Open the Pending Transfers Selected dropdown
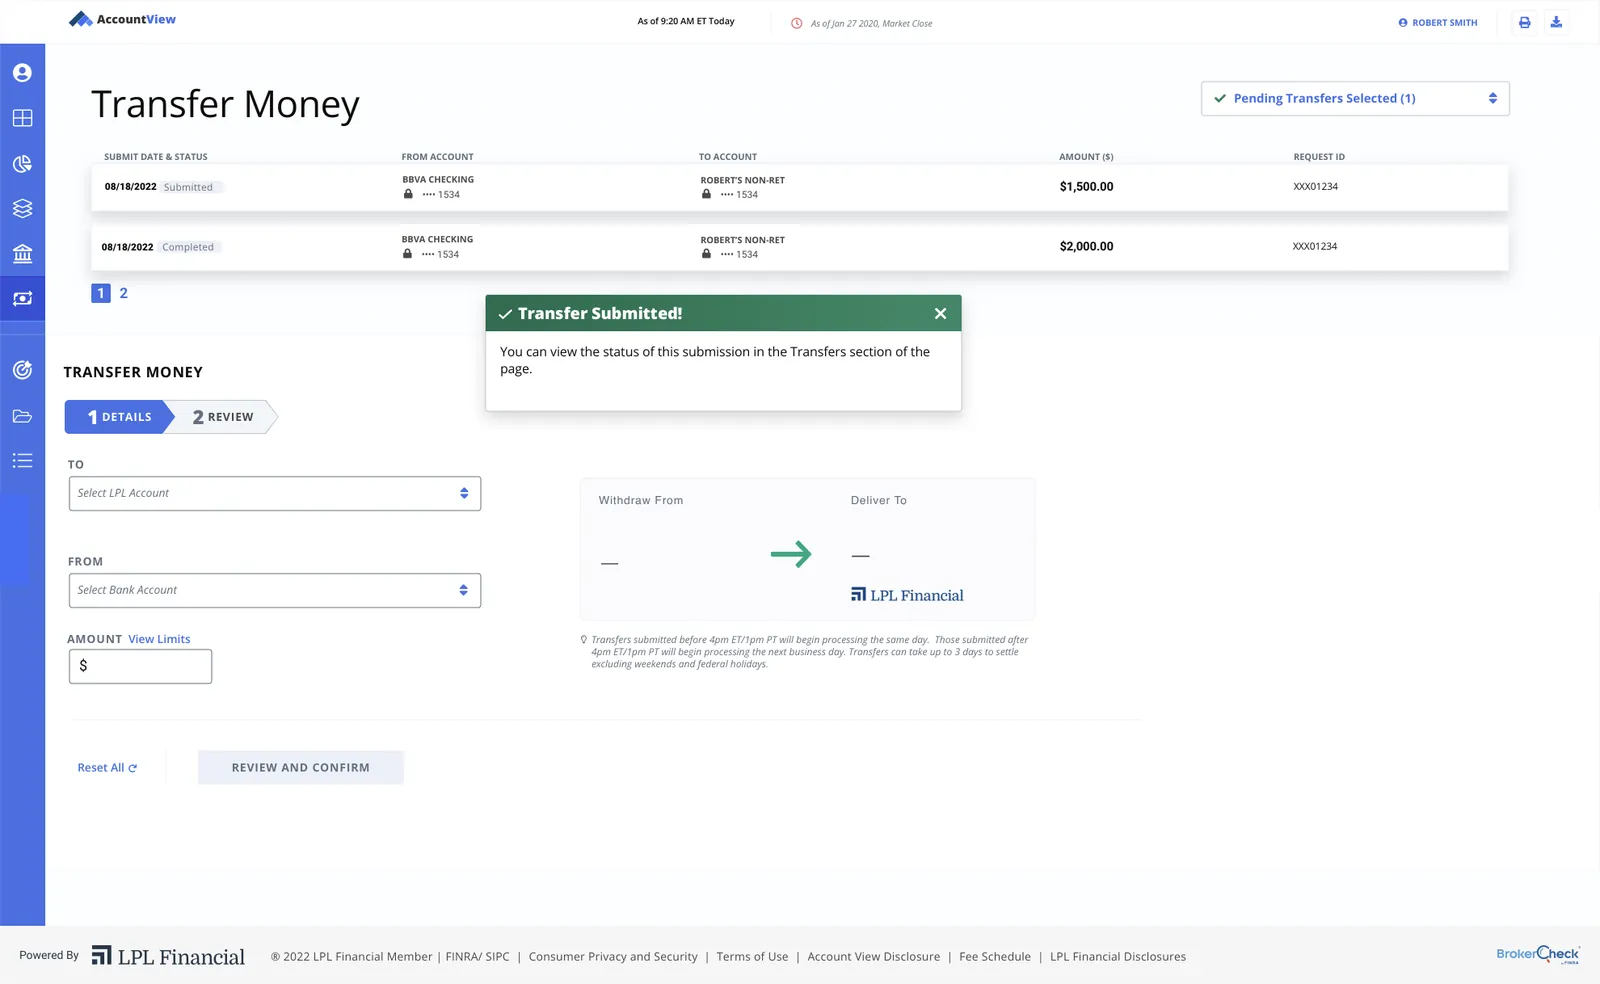Image resolution: width=1600 pixels, height=984 pixels. coord(1355,98)
